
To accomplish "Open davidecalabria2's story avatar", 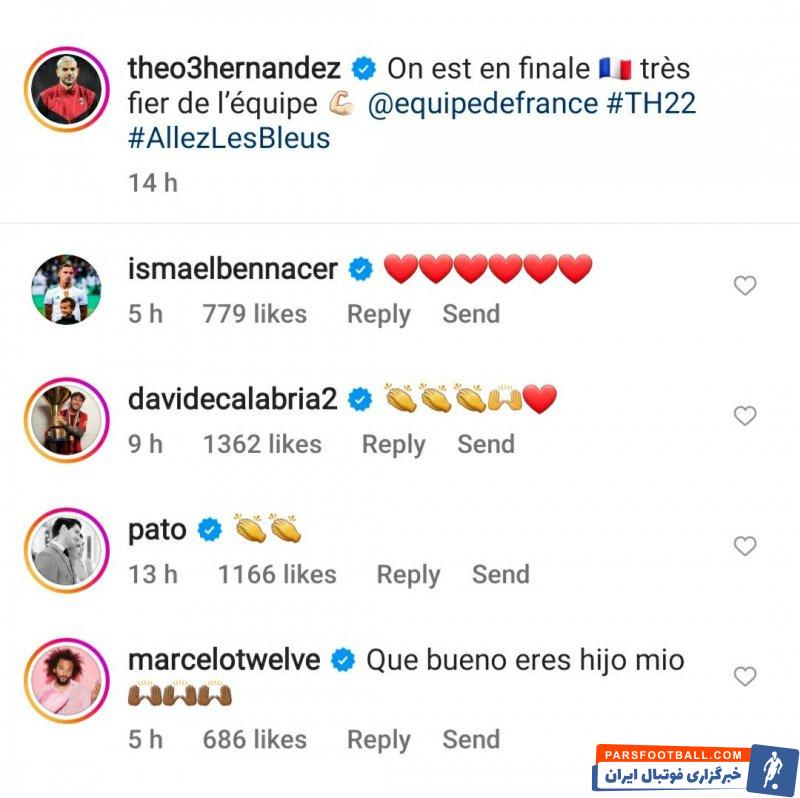I will pos(67,420).
